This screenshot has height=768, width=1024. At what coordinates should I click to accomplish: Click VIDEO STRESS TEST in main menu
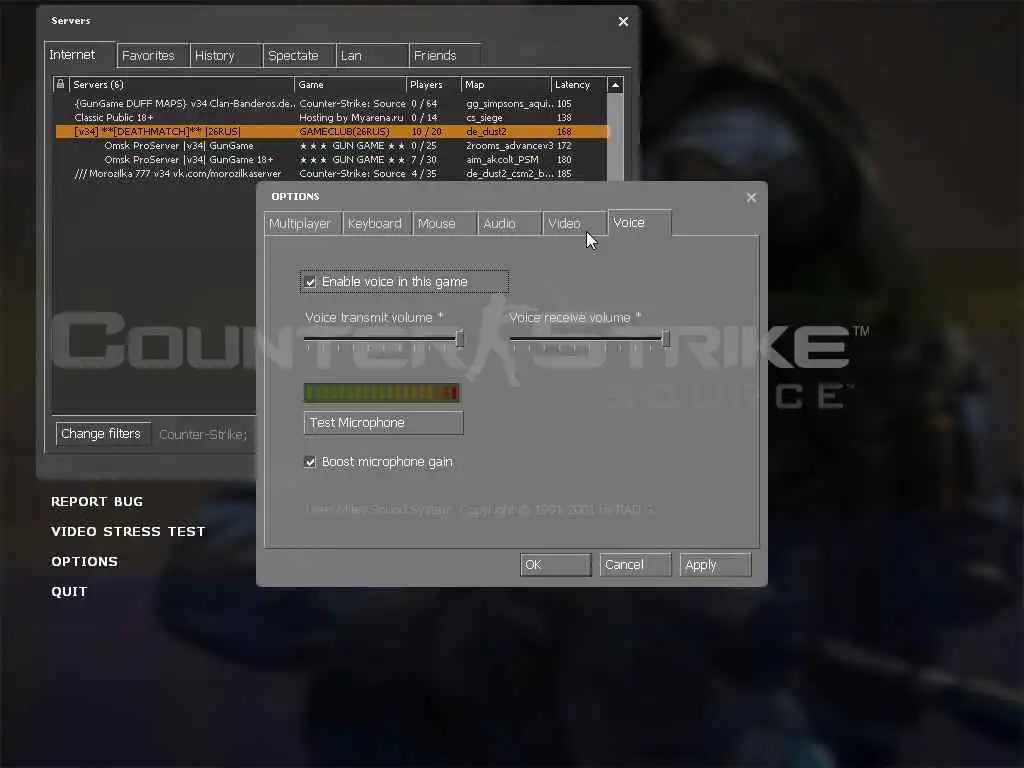click(x=128, y=532)
